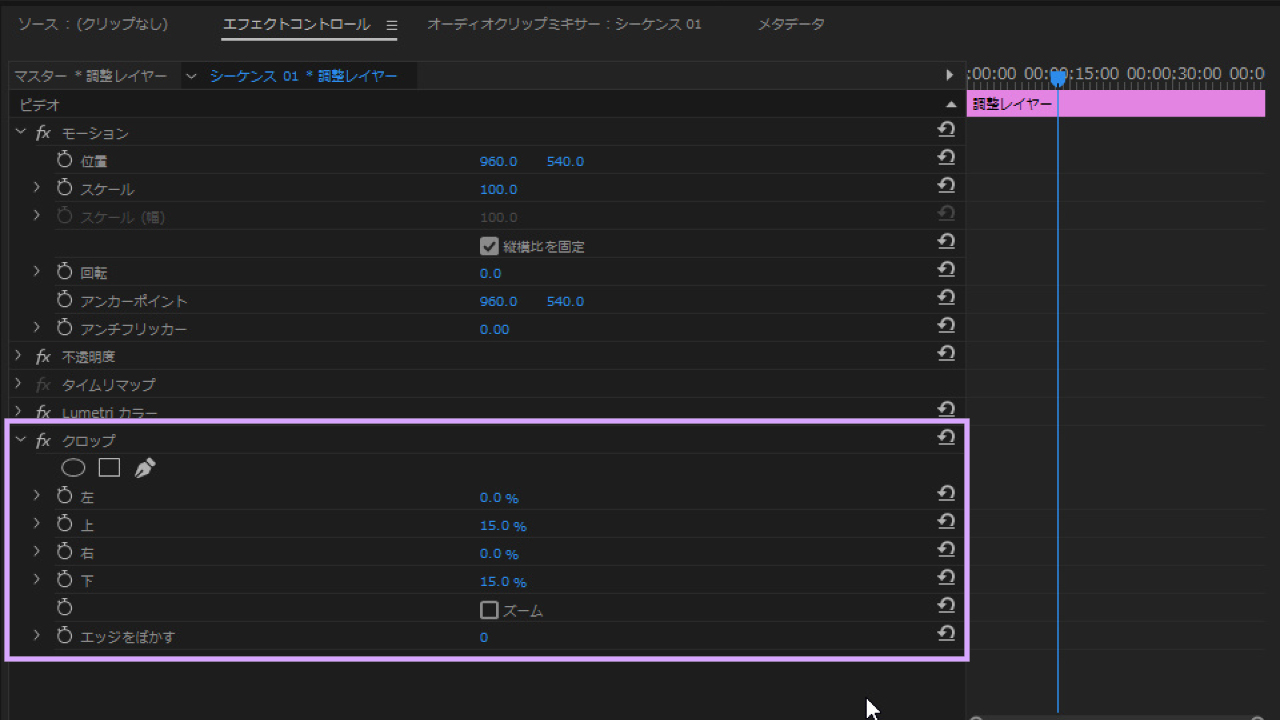This screenshot has width=1280, height=720.
Task: Reset the クロップ 下 value
Action: pos(946,577)
